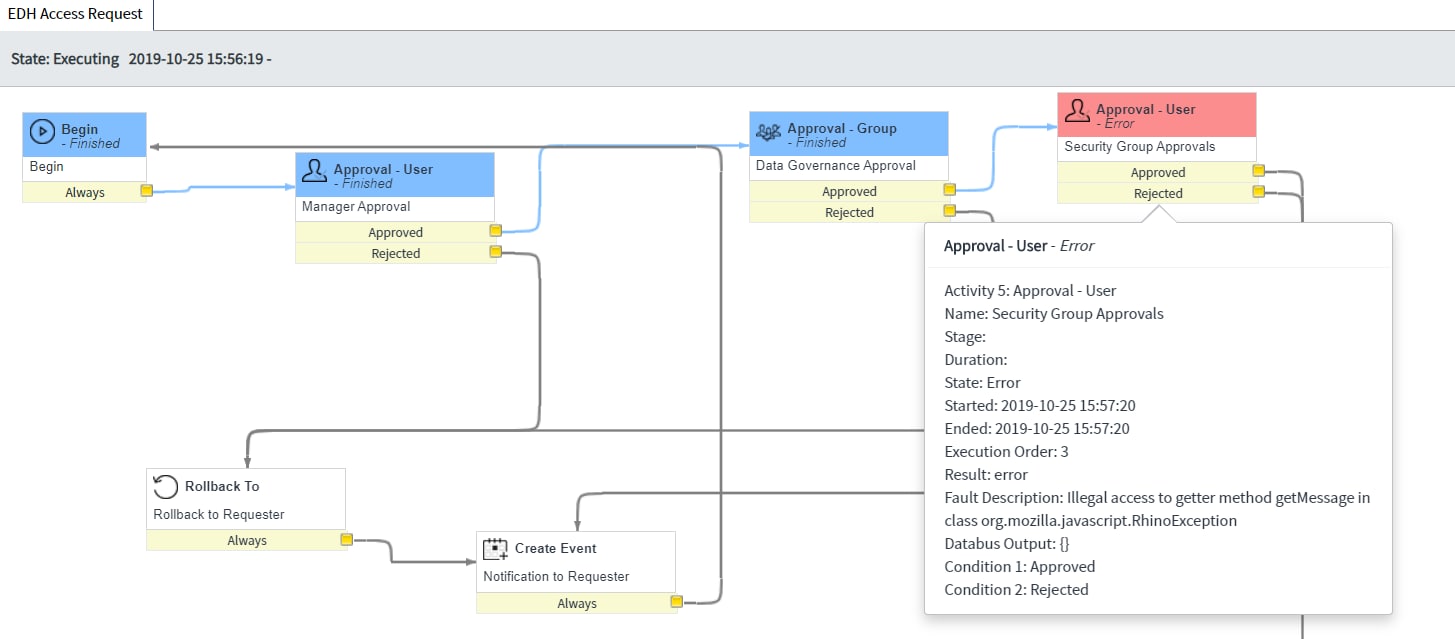Click the Manager Approval user icon
1455x639 pixels.
click(x=314, y=172)
